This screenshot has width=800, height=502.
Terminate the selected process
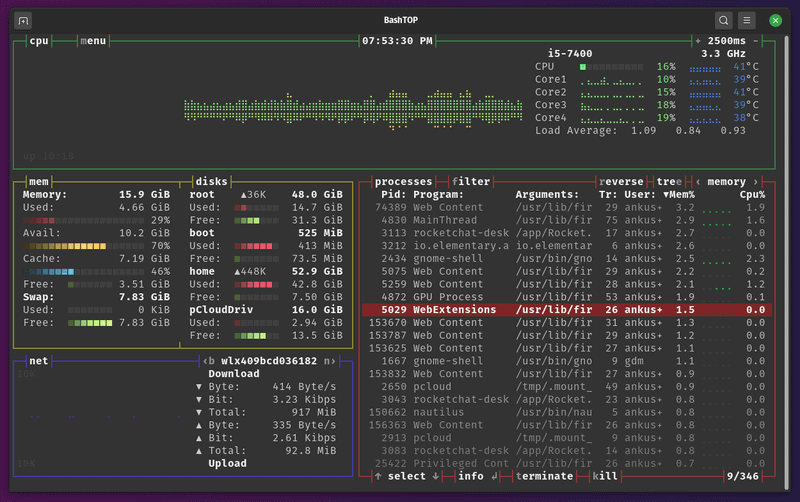click(544, 476)
